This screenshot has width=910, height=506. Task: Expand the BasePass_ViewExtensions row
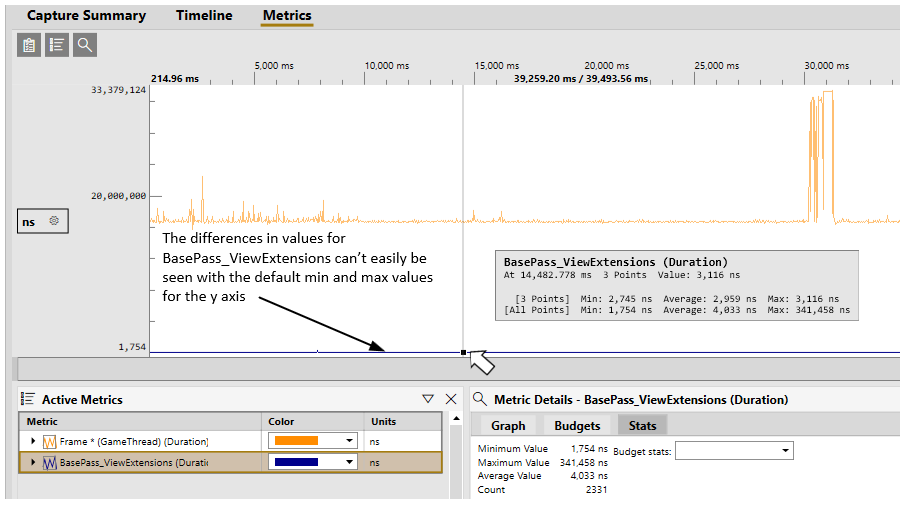click(33, 462)
